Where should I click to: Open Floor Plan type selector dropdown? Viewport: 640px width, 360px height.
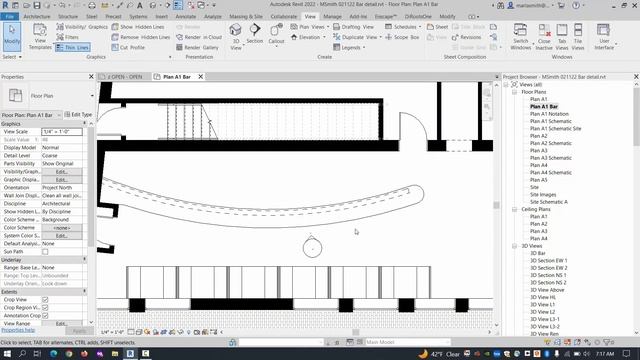(x=92, y=96)
